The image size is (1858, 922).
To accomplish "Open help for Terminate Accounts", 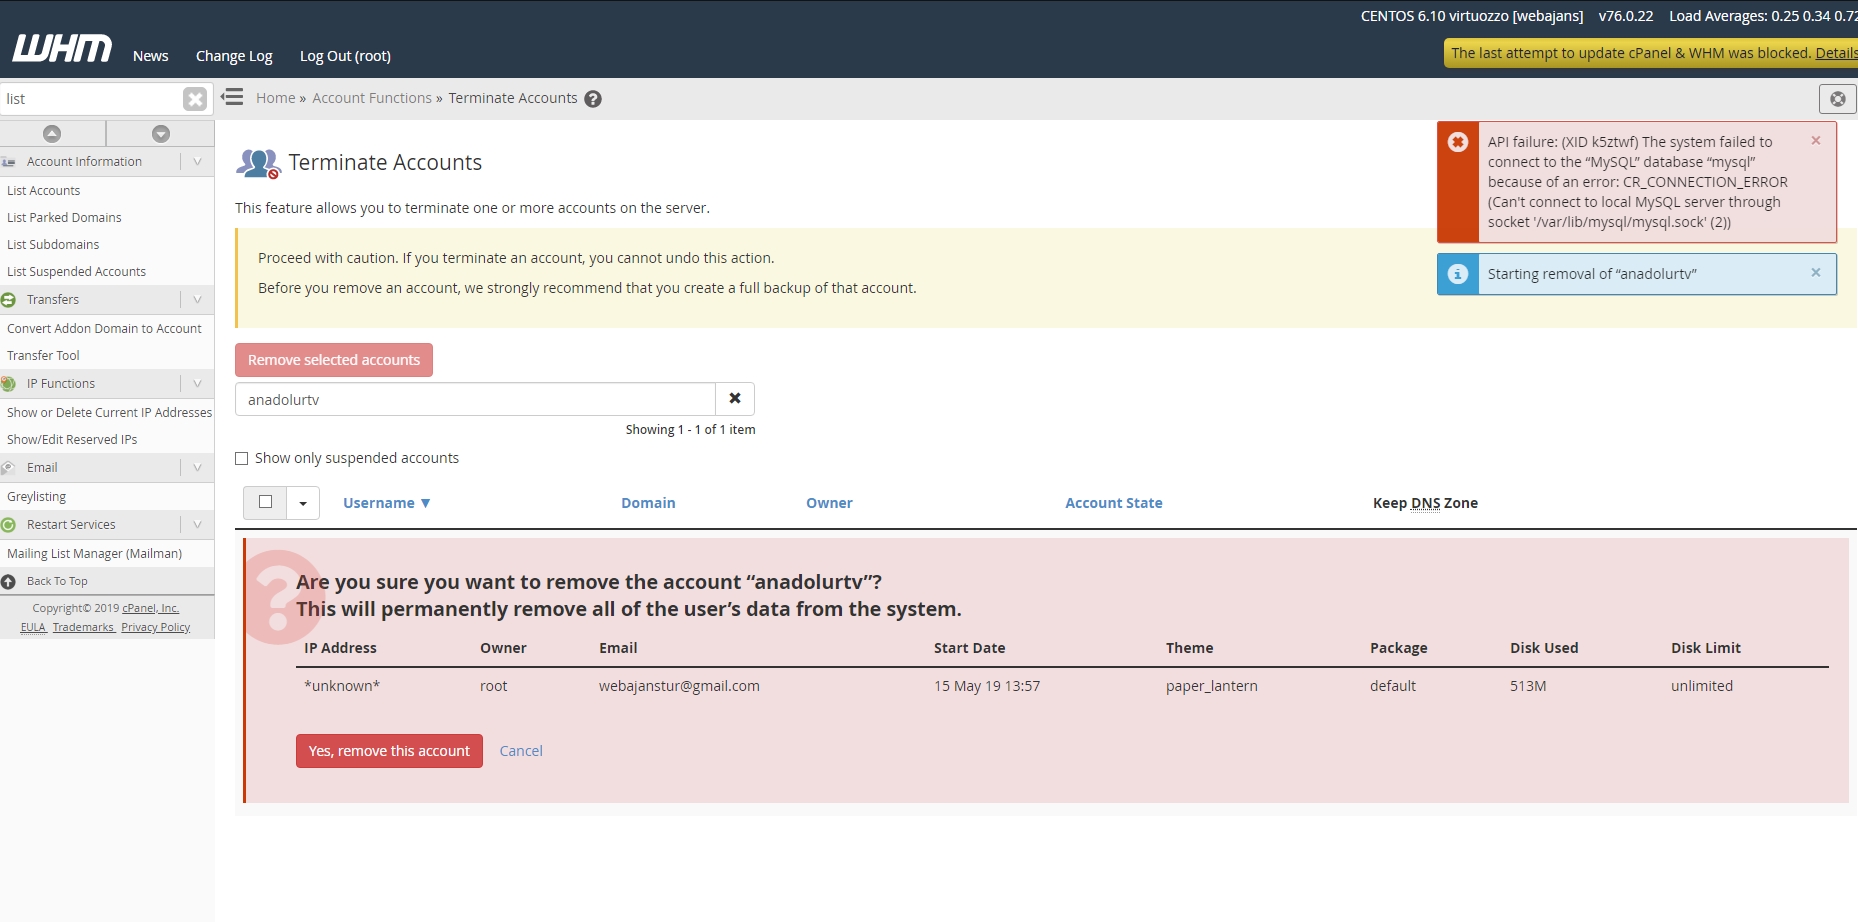I will (593, 99).
